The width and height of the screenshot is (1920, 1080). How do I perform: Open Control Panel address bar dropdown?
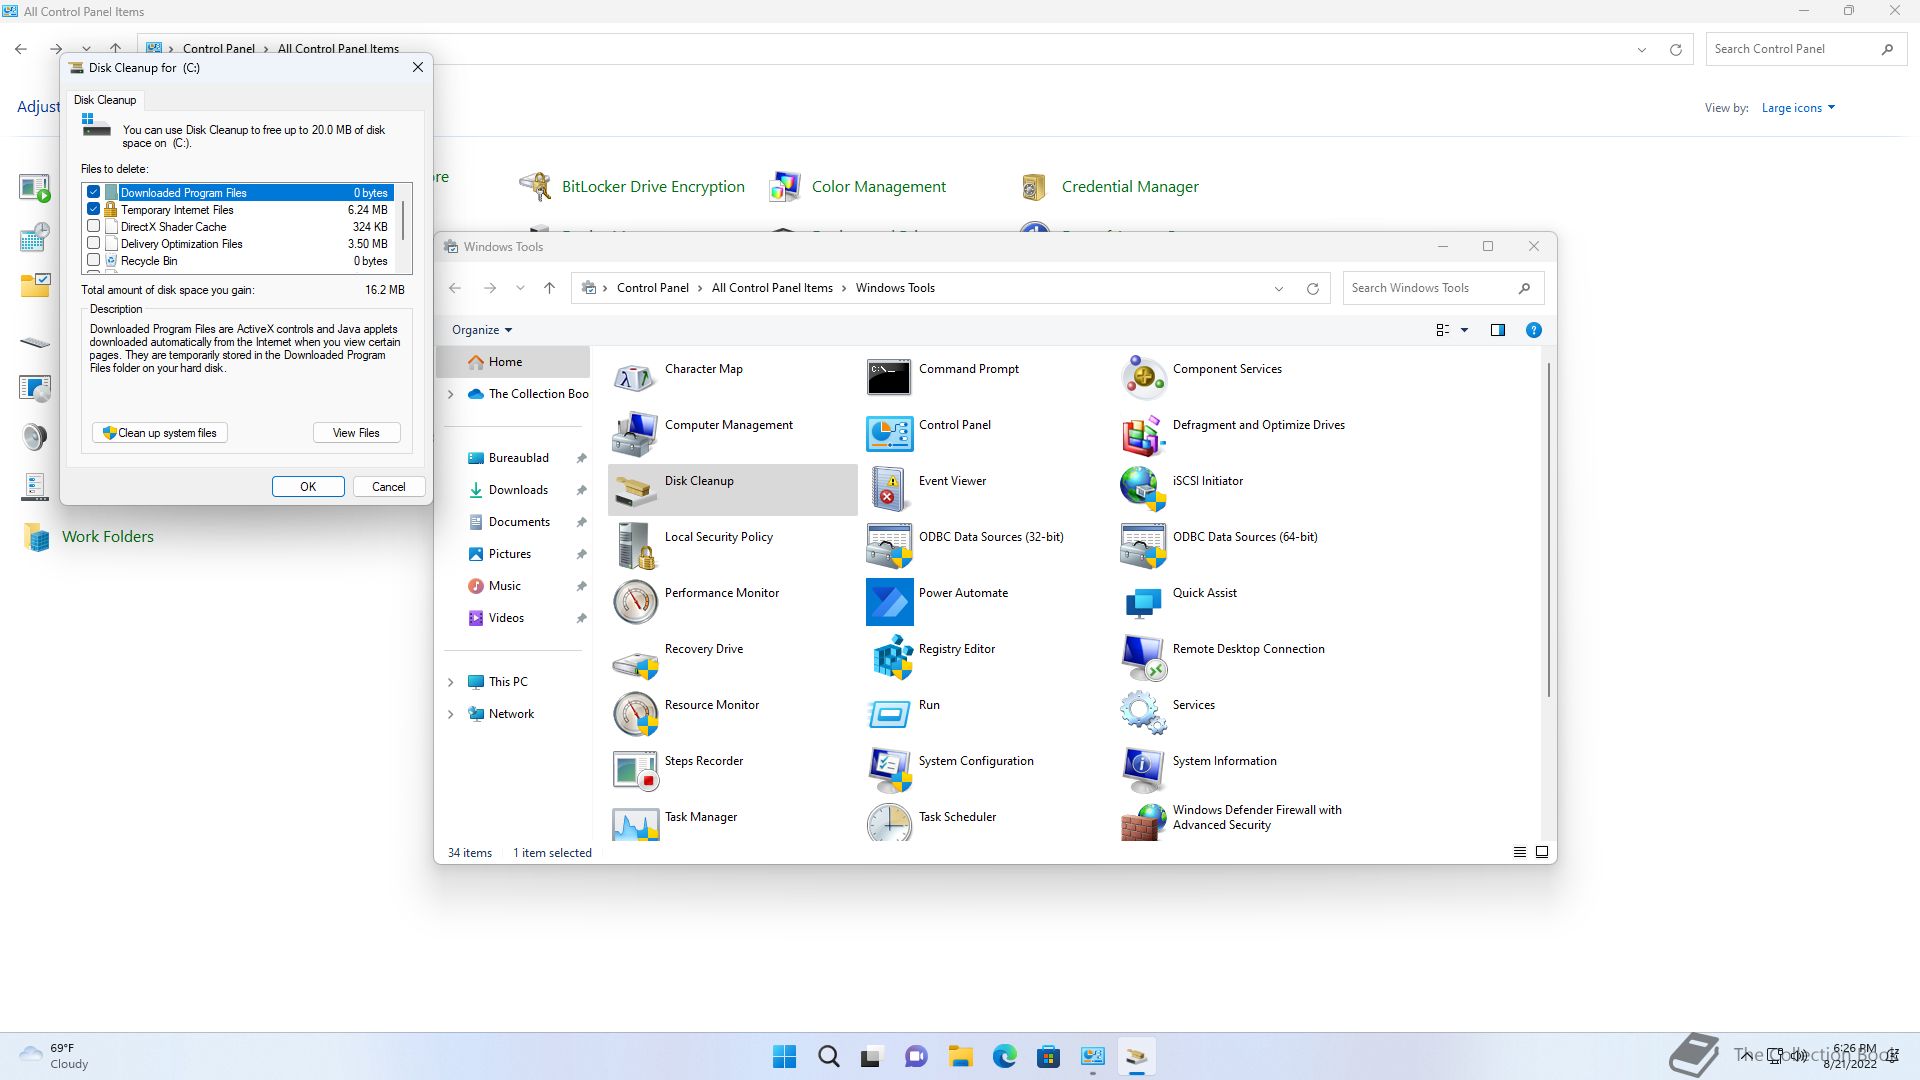click(x=1642, y=49)
